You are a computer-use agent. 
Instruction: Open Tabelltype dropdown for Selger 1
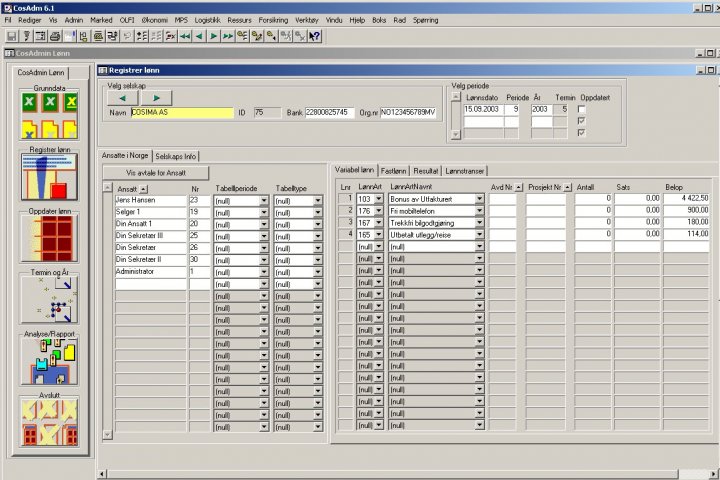point(318,213)
